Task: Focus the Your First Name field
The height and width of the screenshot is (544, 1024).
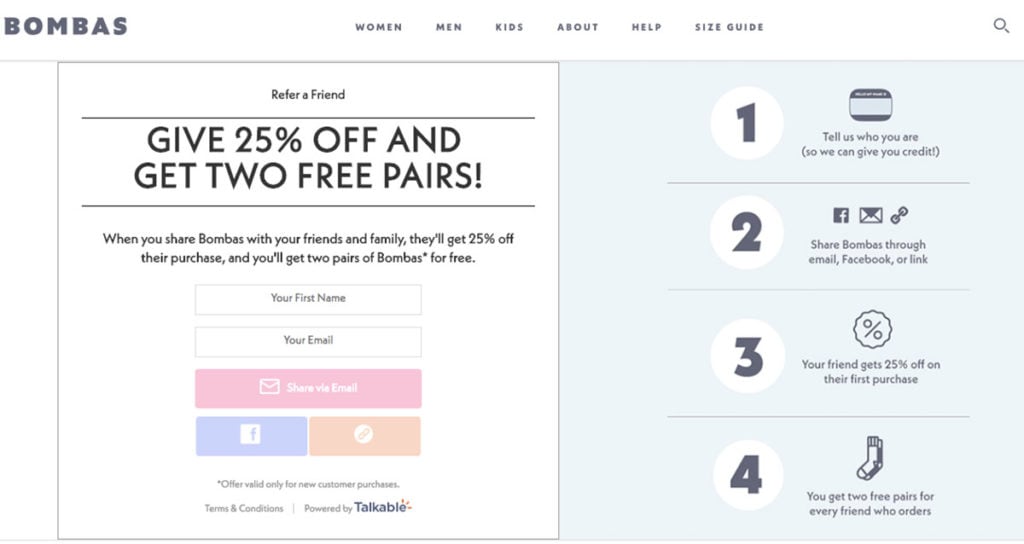Action: click(x=308, y=299)
